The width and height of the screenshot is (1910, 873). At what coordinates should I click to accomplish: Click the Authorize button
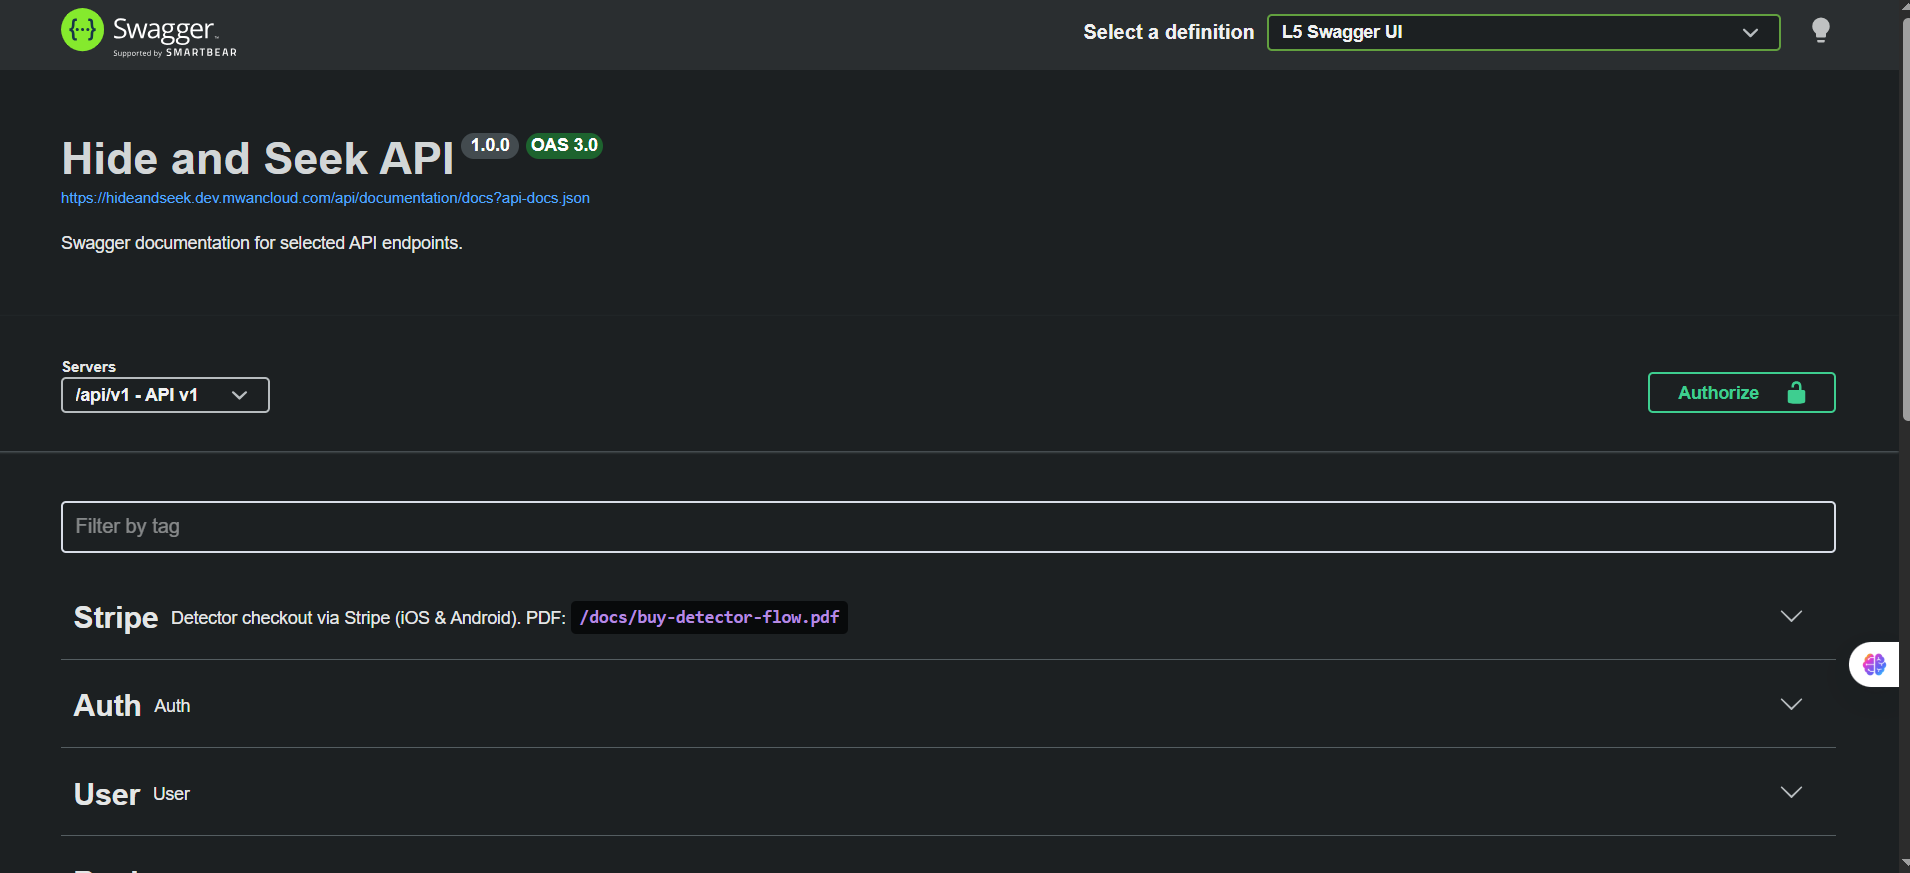pos(1741,392)
